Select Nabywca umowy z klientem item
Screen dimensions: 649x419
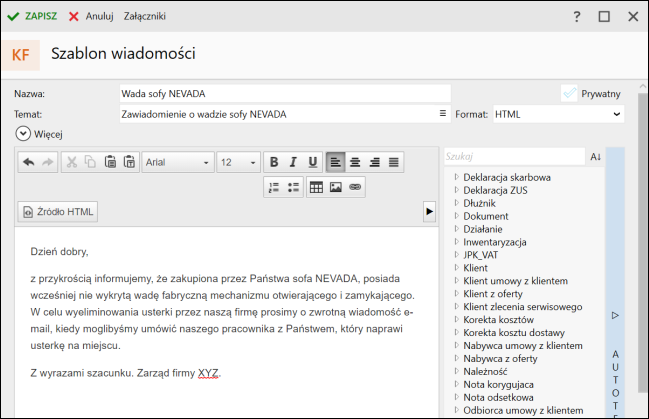[523, 345]
